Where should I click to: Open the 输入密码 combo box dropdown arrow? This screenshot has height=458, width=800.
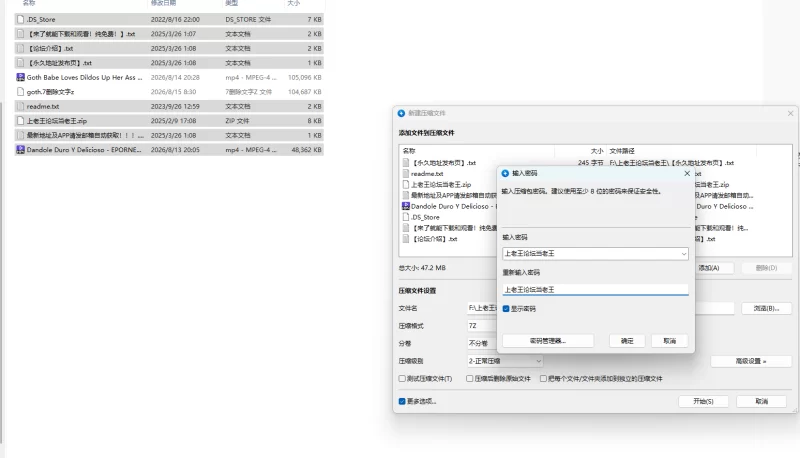point(684,253)
